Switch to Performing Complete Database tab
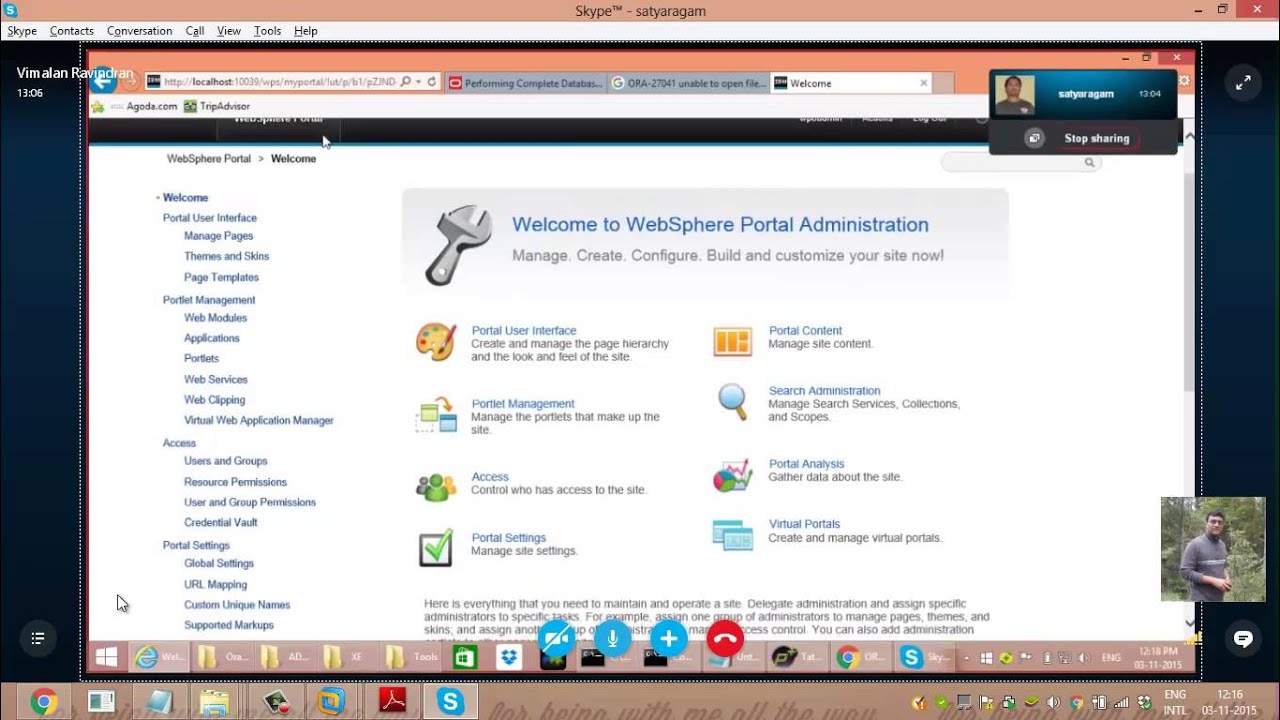Image resolution: width=1280 pixels, height=720 pixels. (x=525, y=83)
